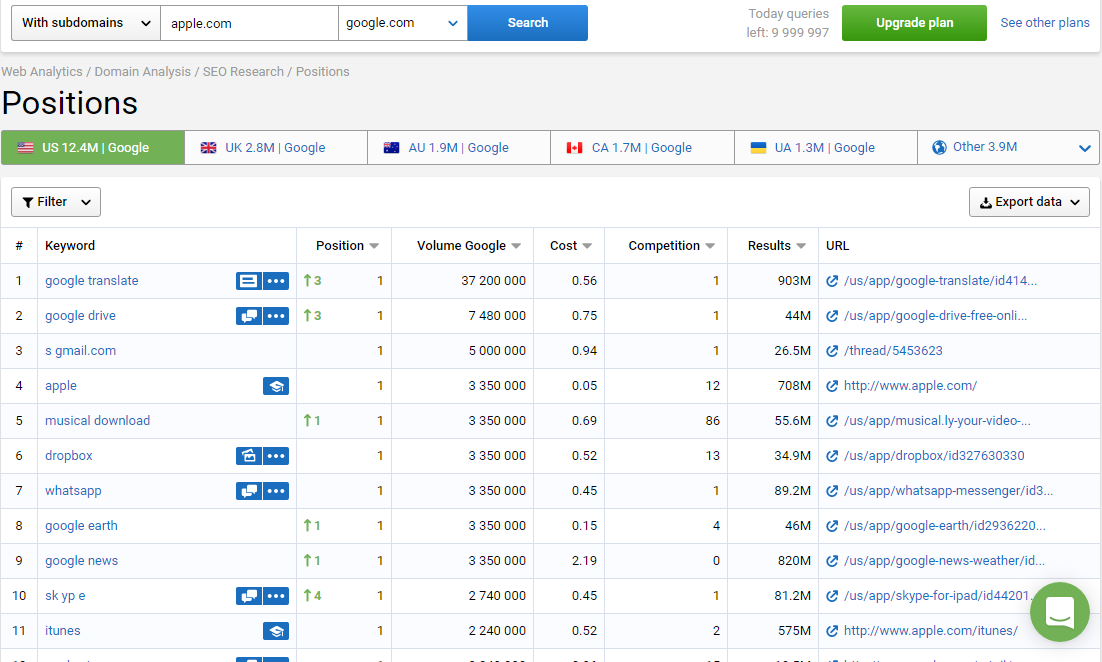This screenshot has height=662, width=1102.
Task: Open the musical download keyword link
Action: pyautogui.click(x=98, y=421)
